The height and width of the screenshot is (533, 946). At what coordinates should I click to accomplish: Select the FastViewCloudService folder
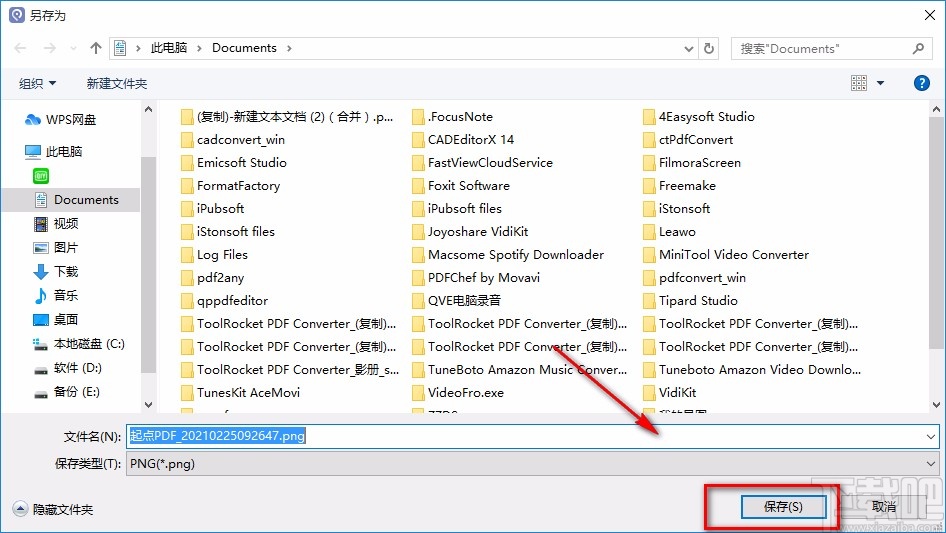pos(483,162)
